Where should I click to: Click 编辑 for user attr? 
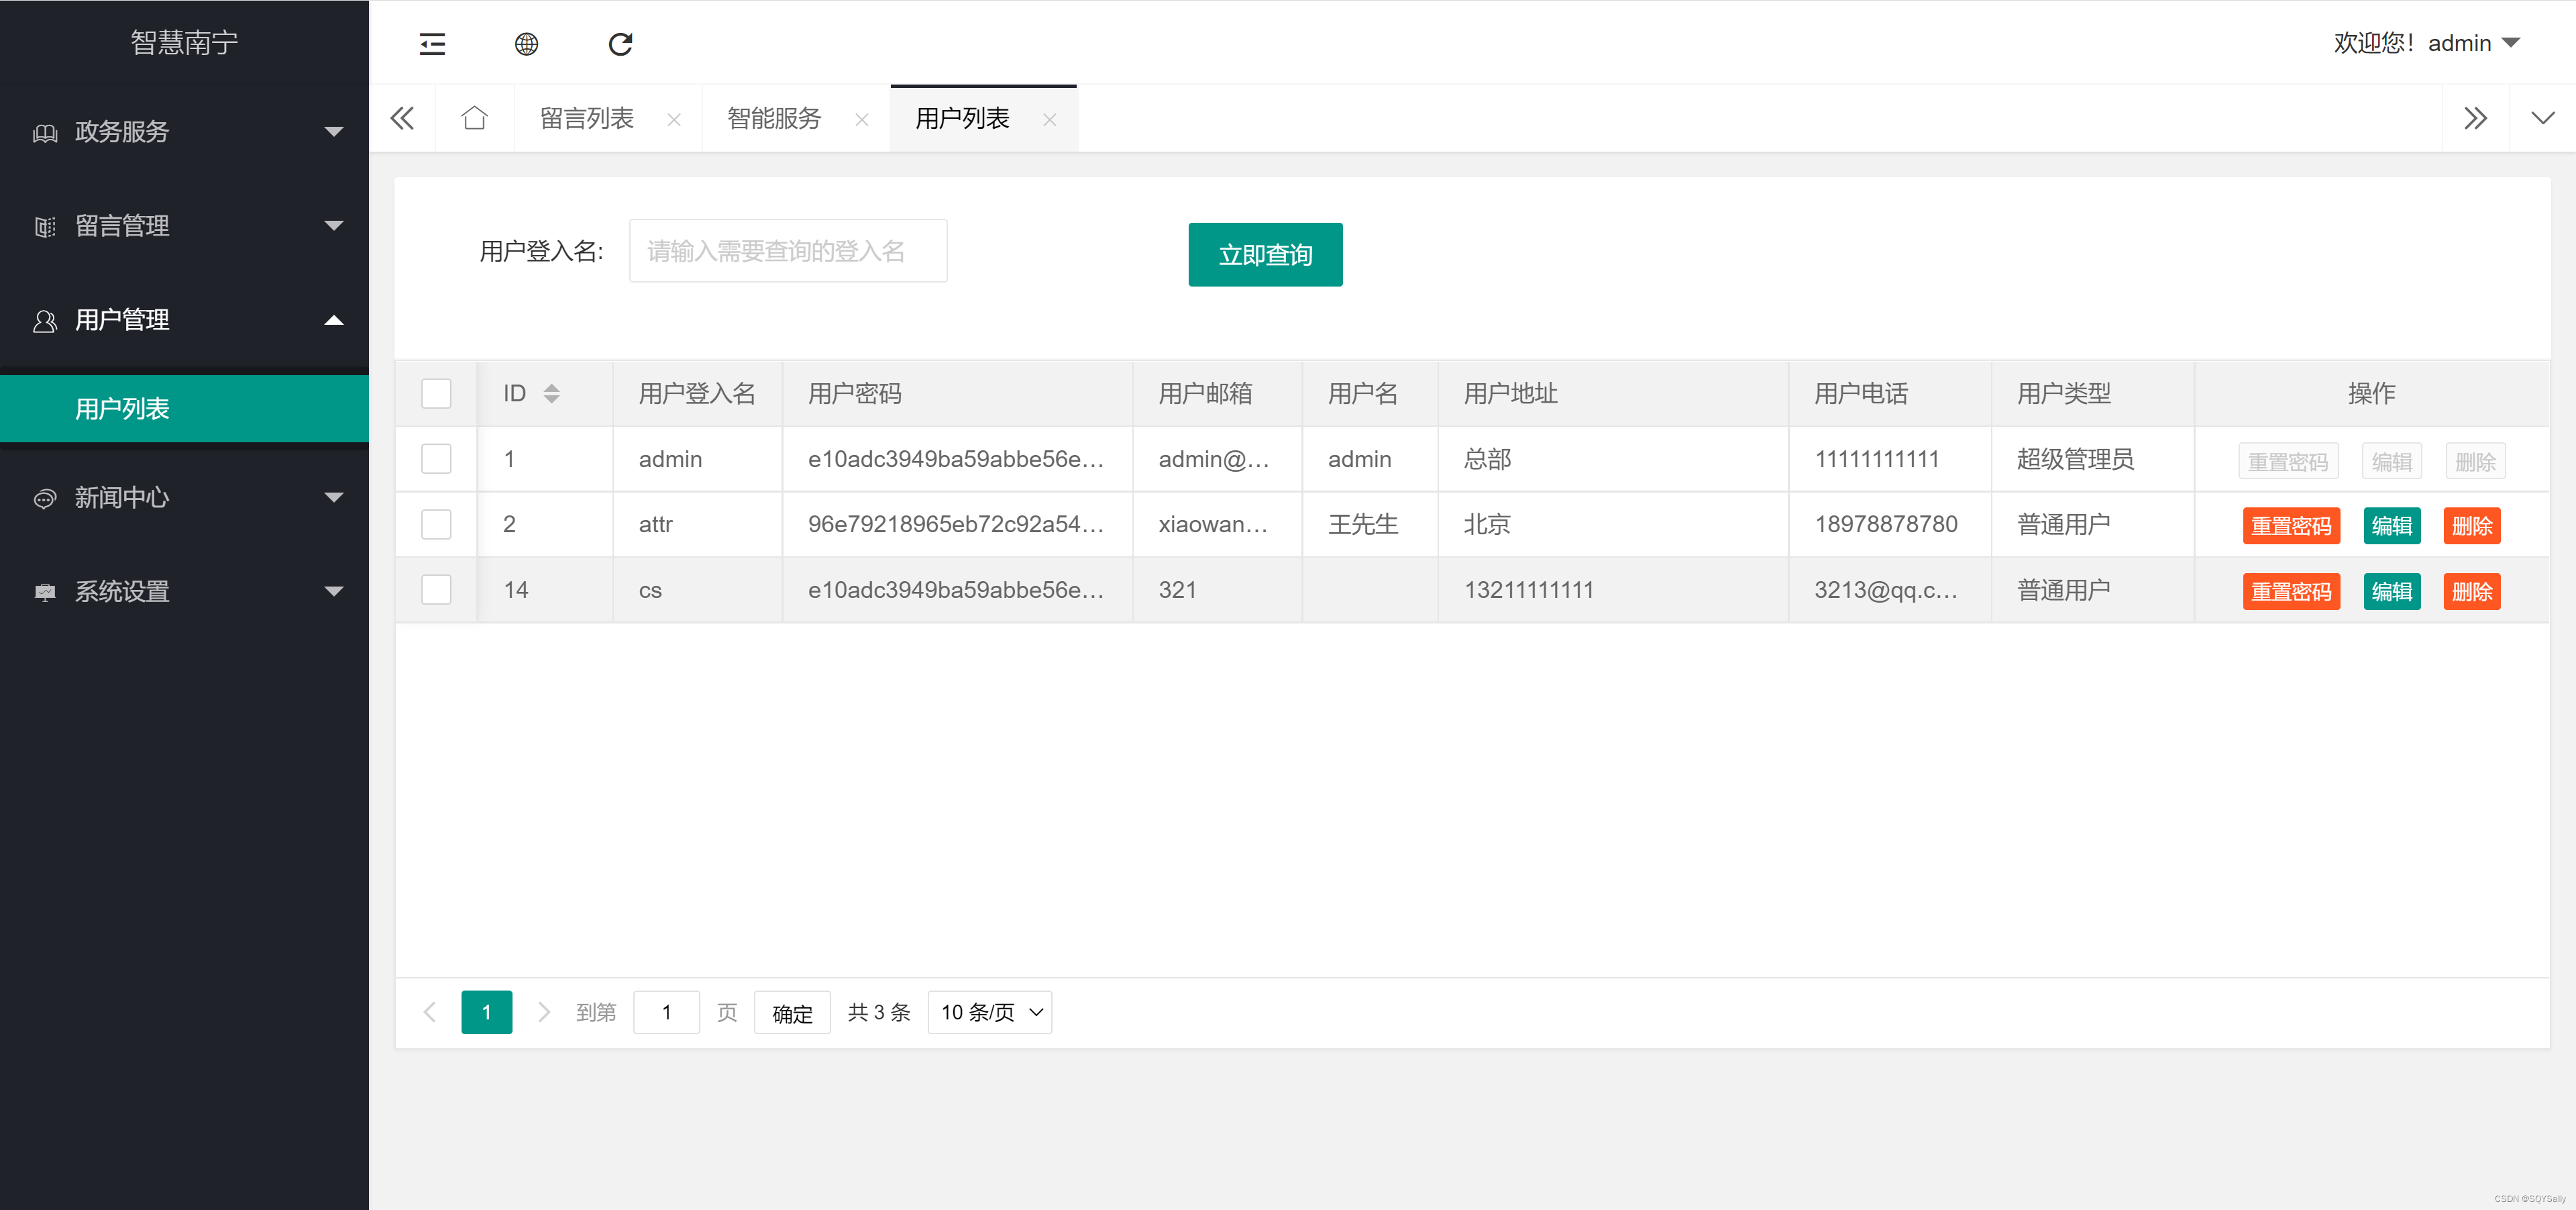2392,525
